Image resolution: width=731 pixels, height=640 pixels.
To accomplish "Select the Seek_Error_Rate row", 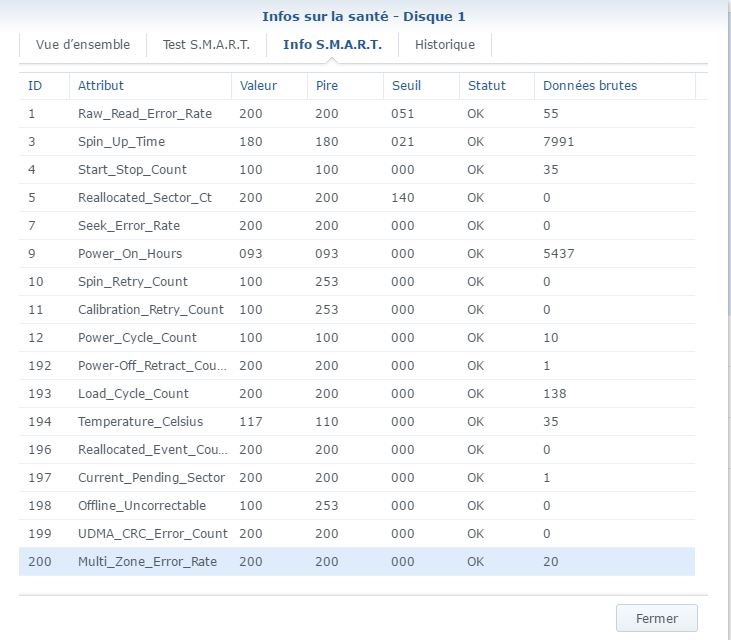I will 357,226.
